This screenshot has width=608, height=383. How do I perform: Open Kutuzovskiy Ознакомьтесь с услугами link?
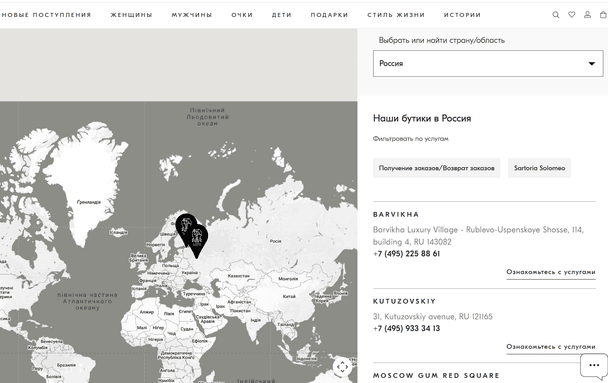point(551,347)
